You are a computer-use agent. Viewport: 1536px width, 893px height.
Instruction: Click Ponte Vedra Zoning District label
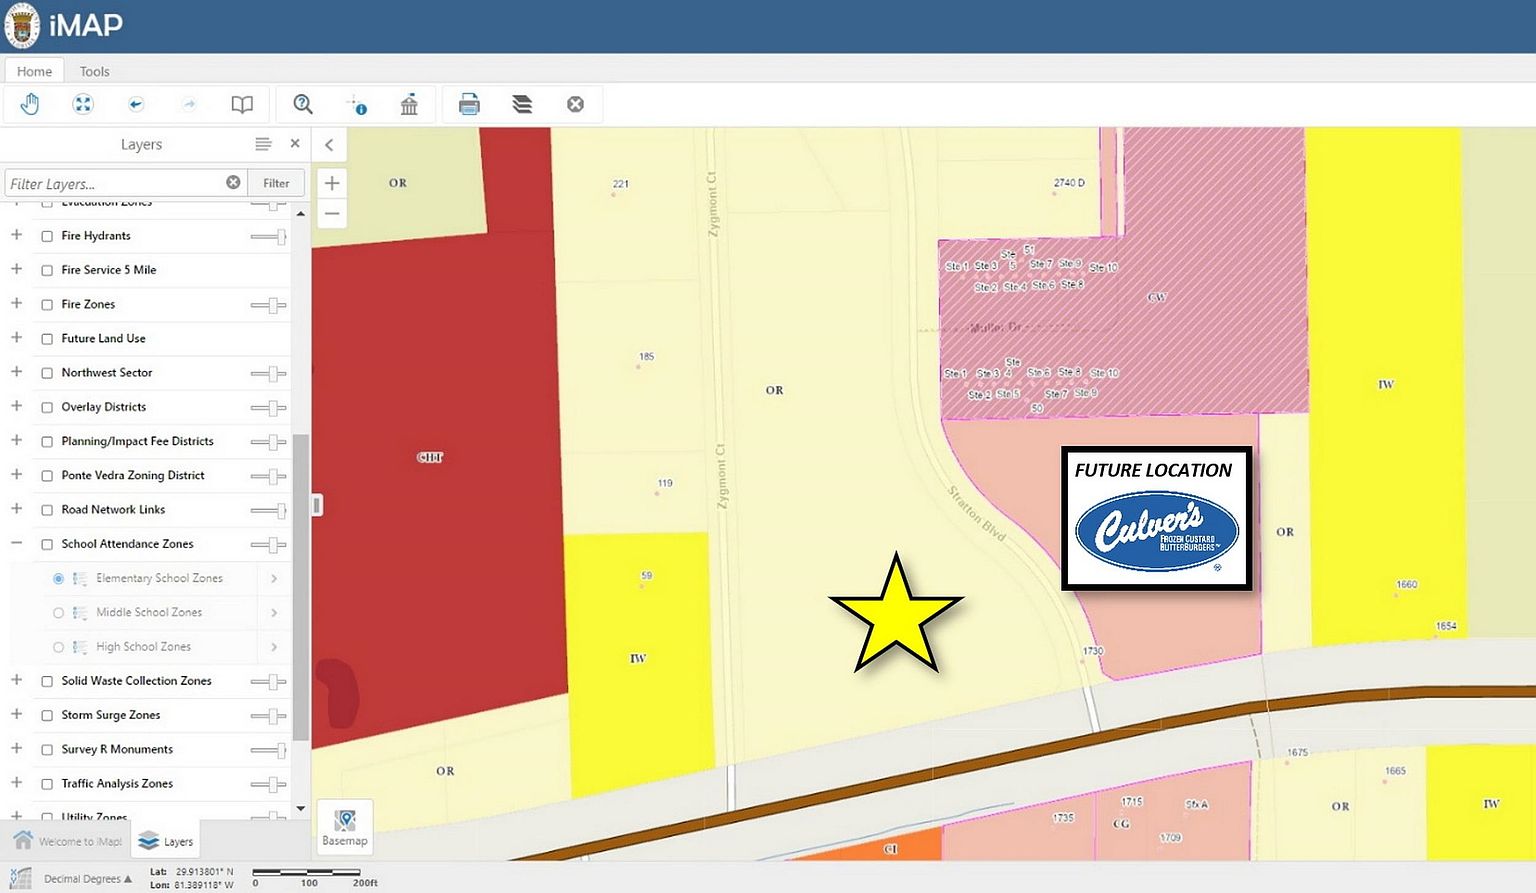(x=133, y=475)
